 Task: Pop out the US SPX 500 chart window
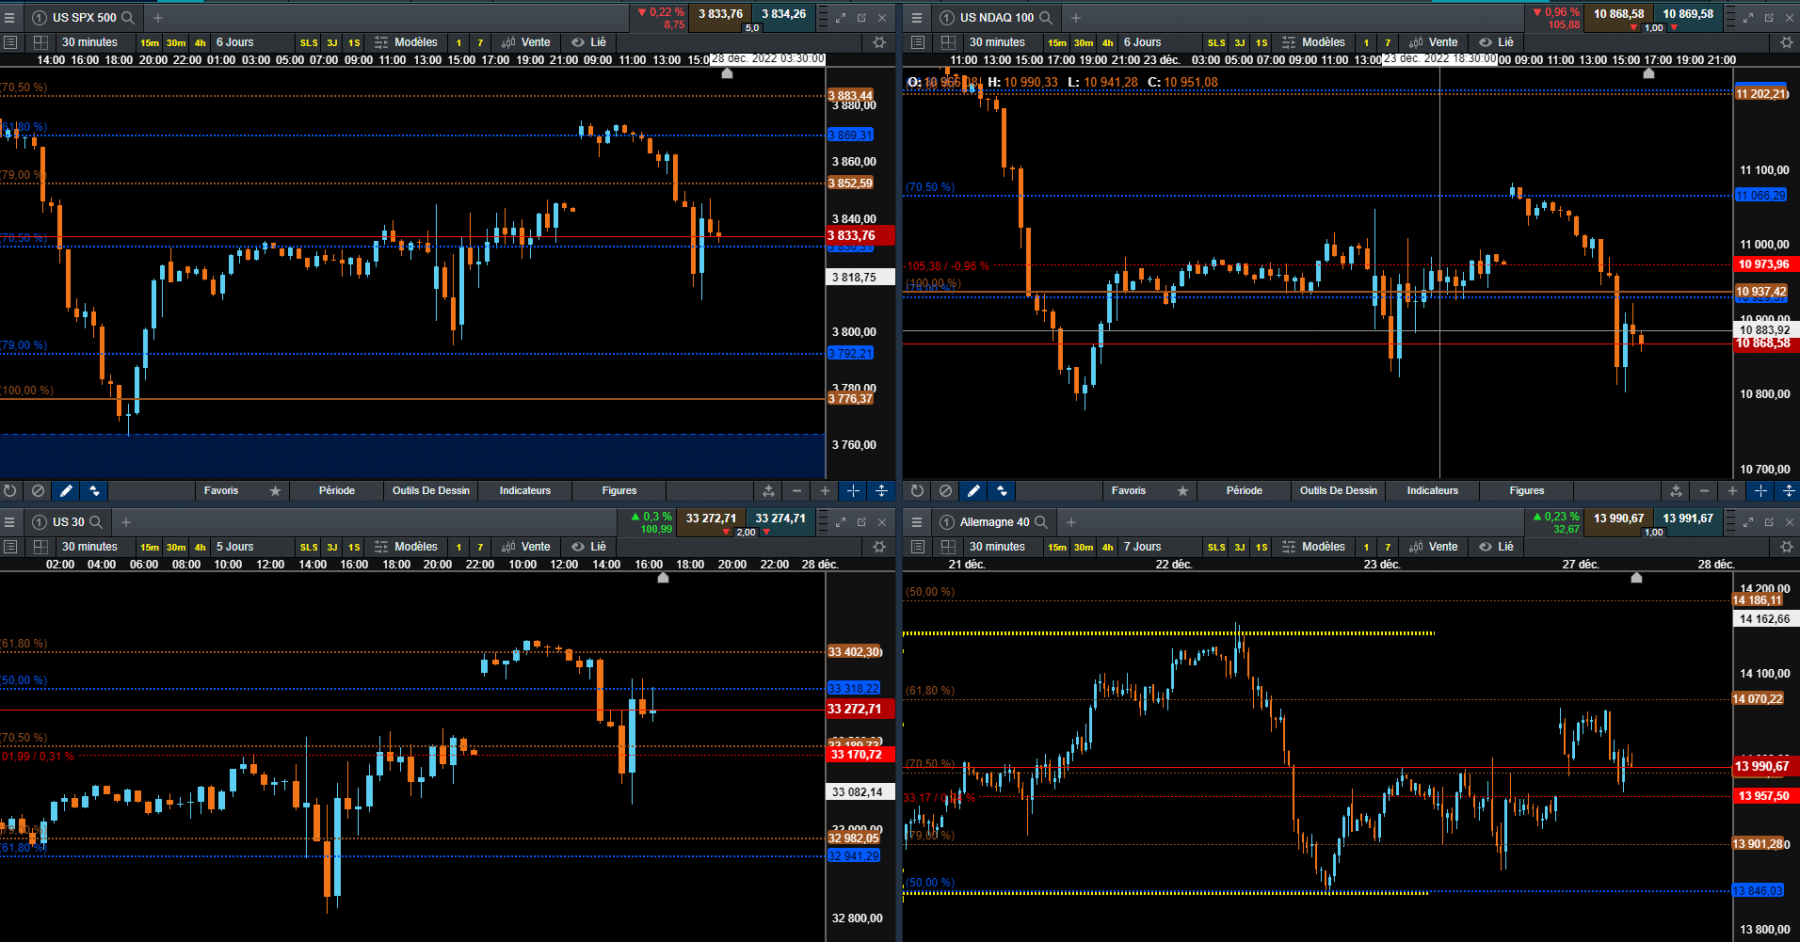(861, 17)
